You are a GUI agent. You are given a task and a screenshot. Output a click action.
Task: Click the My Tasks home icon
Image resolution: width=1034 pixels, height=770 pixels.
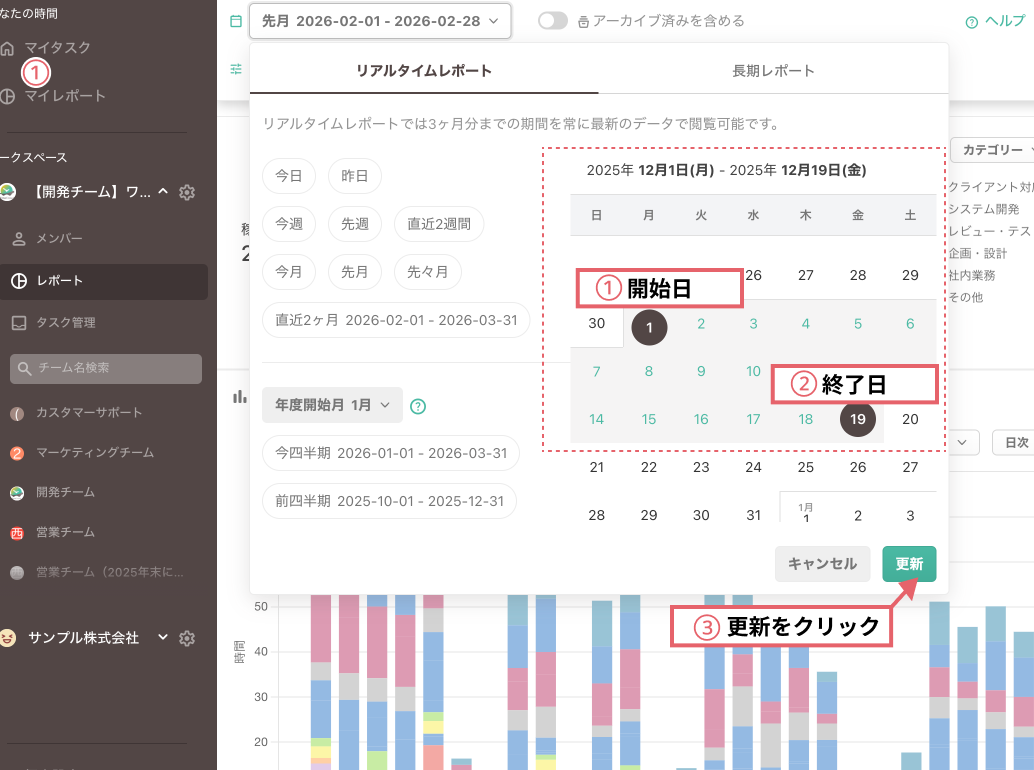(x=8, y=48)
